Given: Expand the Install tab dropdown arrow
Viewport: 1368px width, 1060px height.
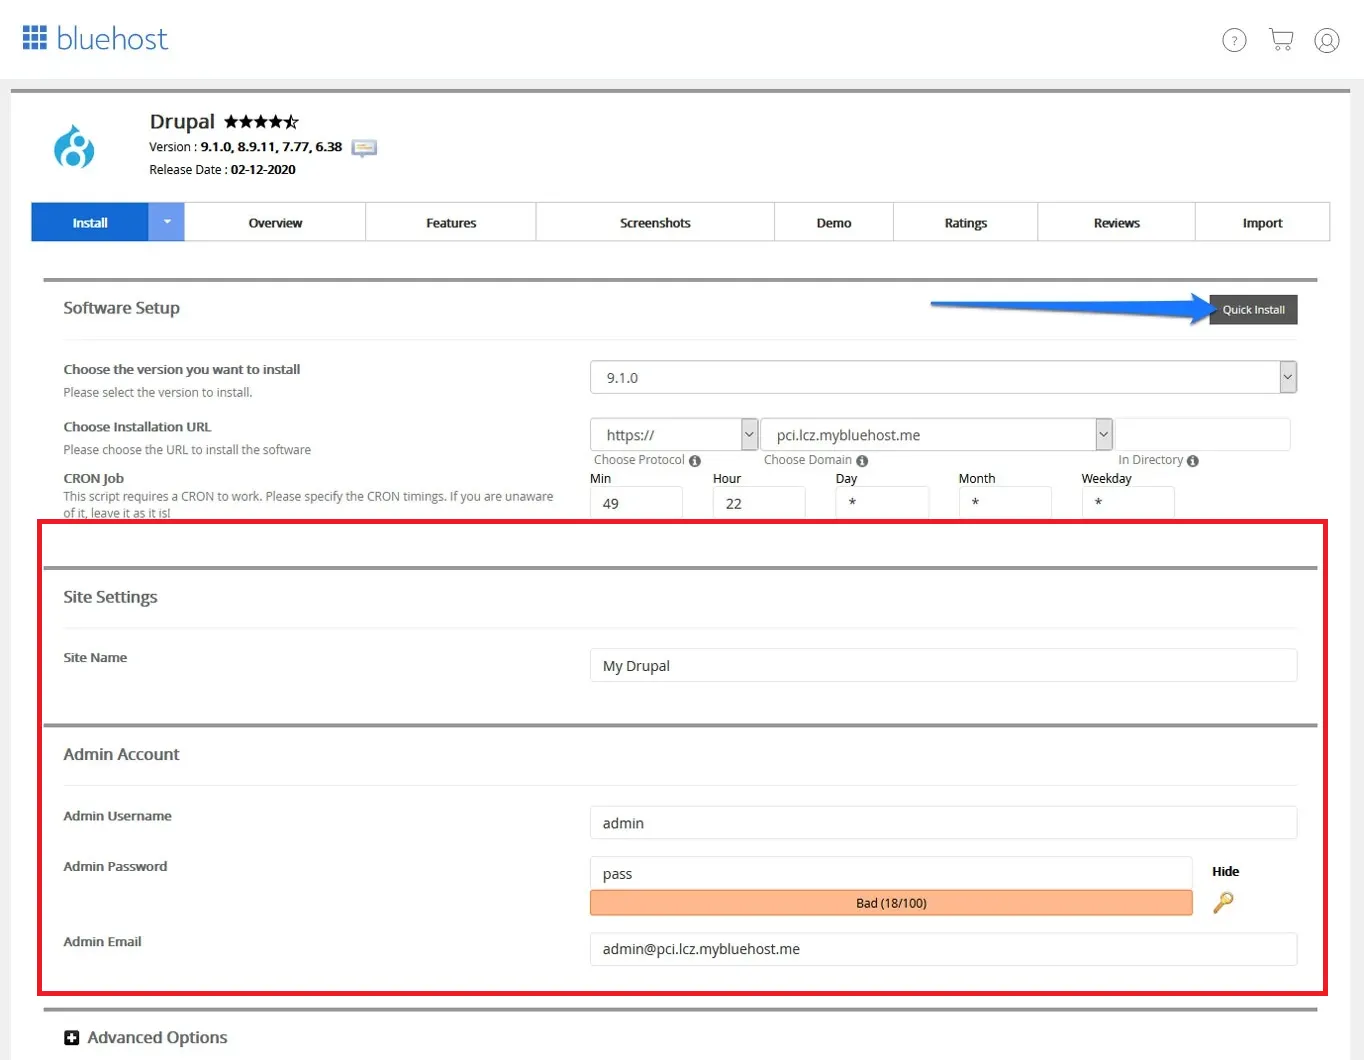Looking at the screenshot, I should pos(167,222).
